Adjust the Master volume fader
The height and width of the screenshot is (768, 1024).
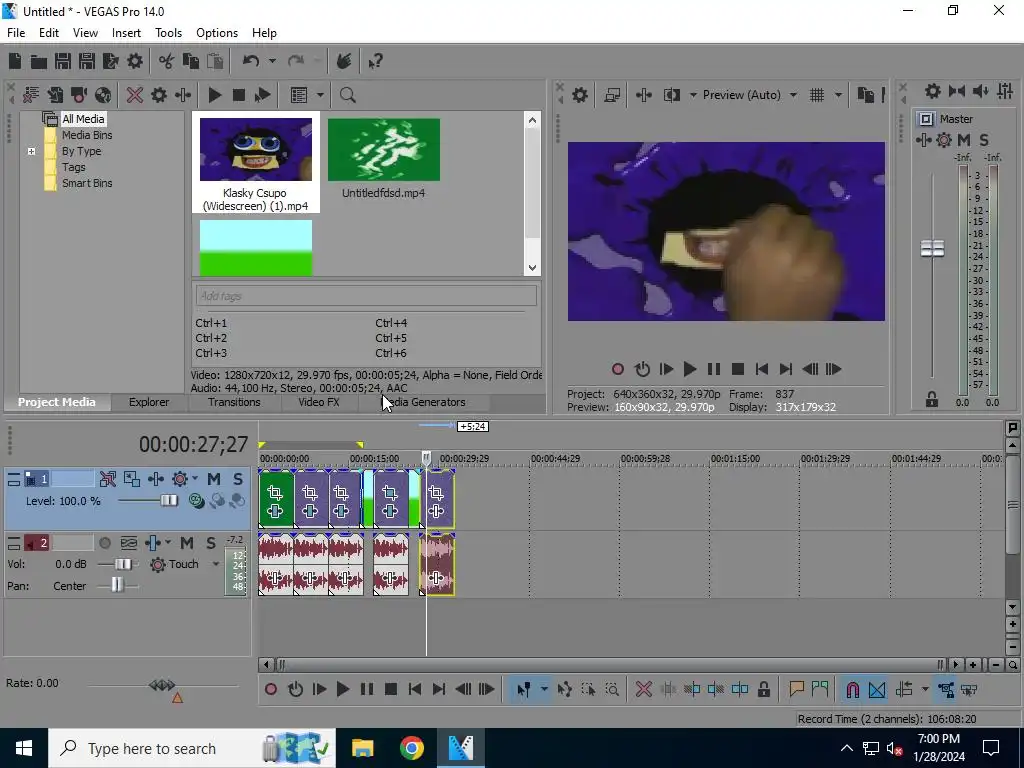[x=932, y=248]
